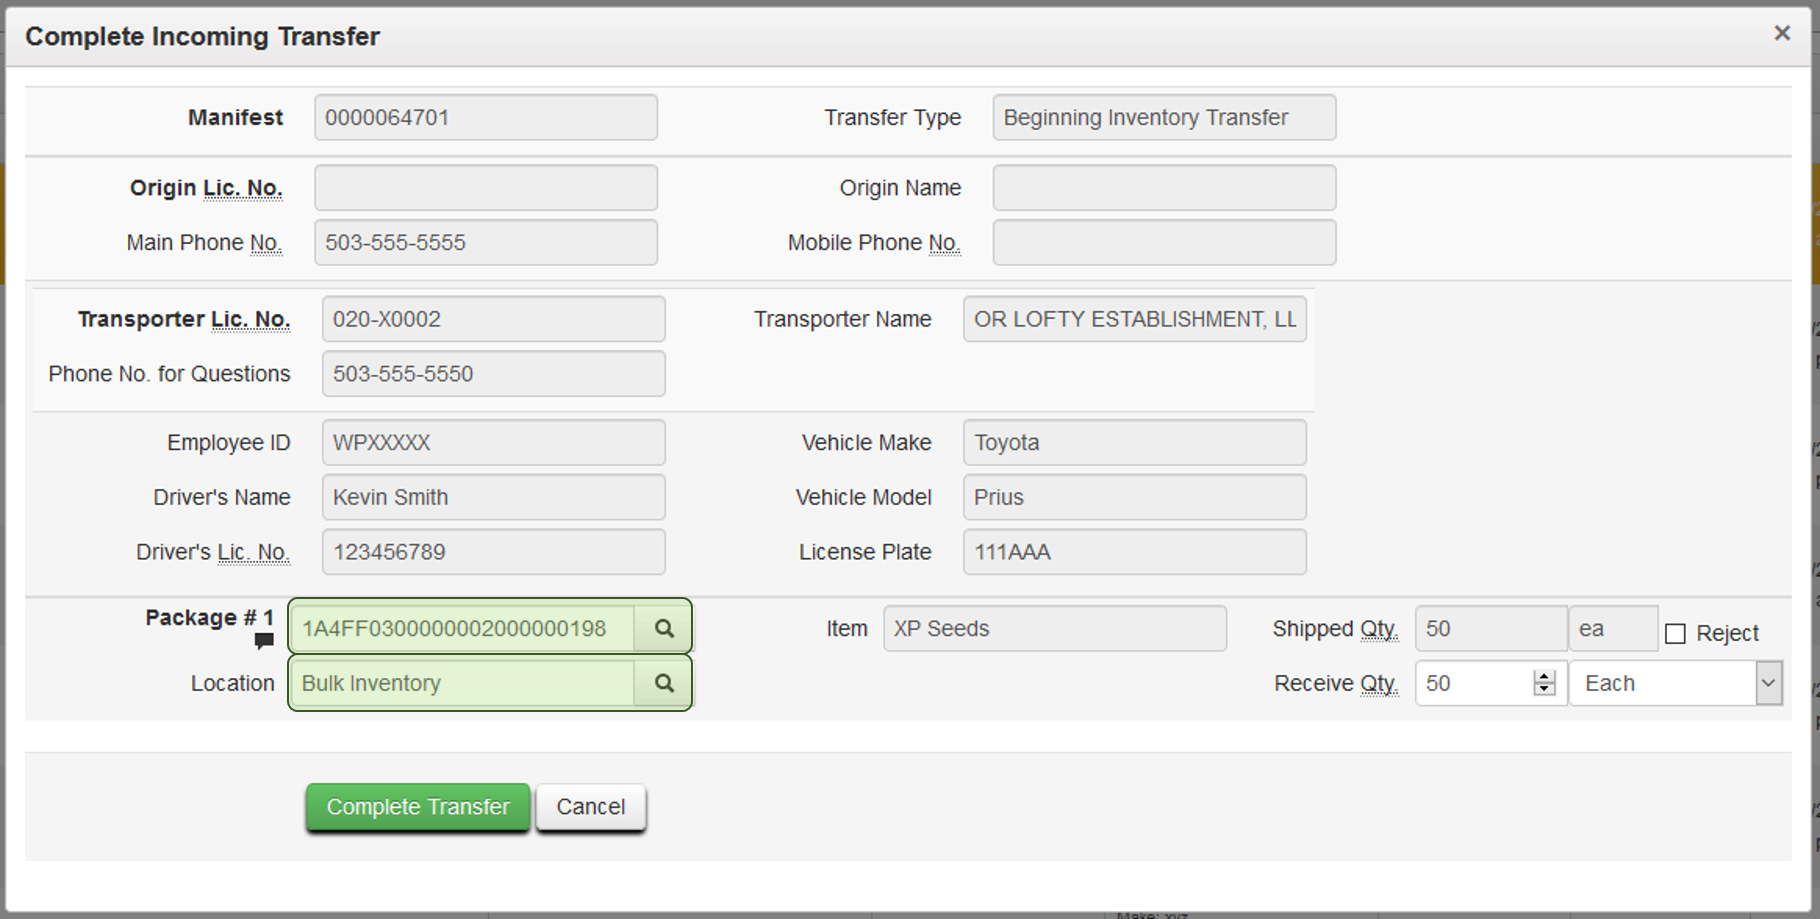Viewport: 1820px width, 919px height.
Task: Click the Package #1 tag number field
Action: click(462, 628)
